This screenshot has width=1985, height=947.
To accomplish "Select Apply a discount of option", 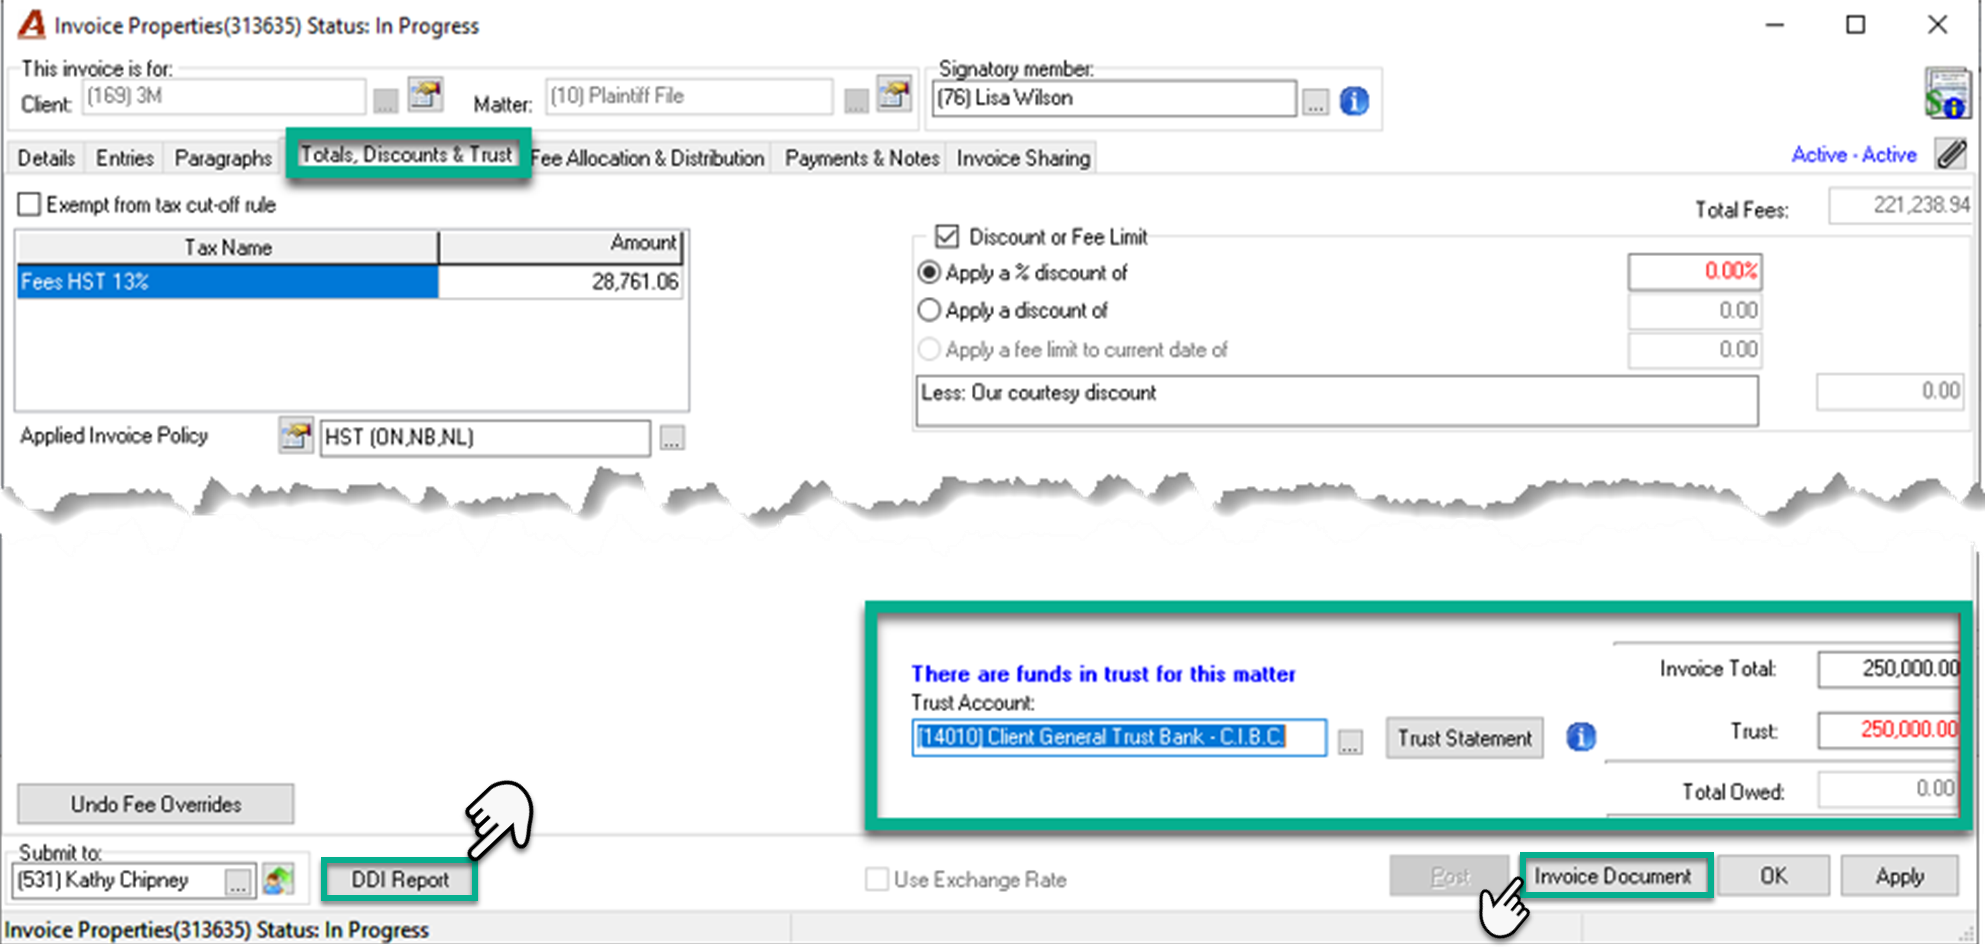I will pyautogui.click(x=929, y=310).
